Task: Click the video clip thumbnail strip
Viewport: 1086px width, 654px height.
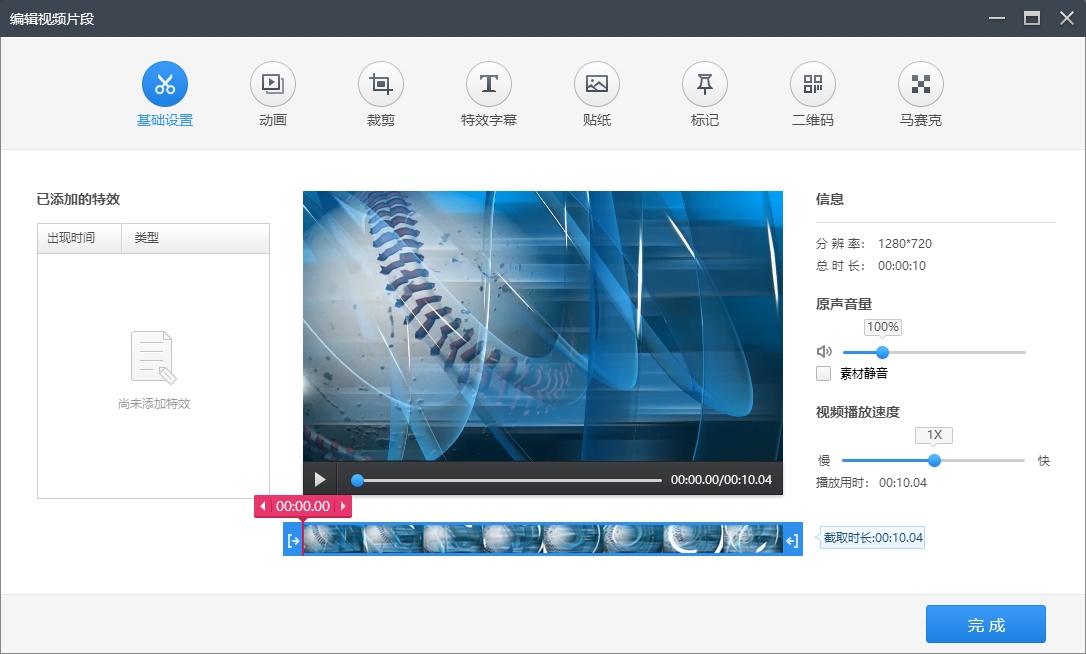Action: click(x=543, y=539)
